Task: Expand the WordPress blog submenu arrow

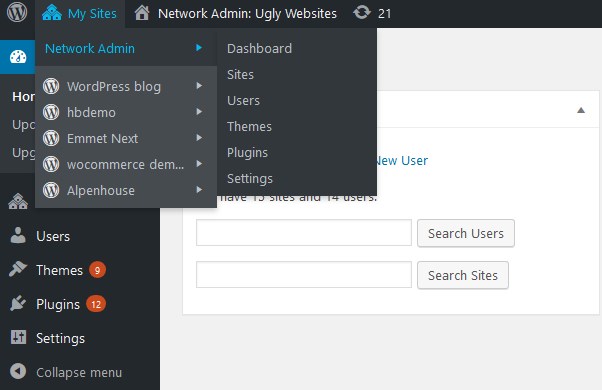Action: point(199,86)
